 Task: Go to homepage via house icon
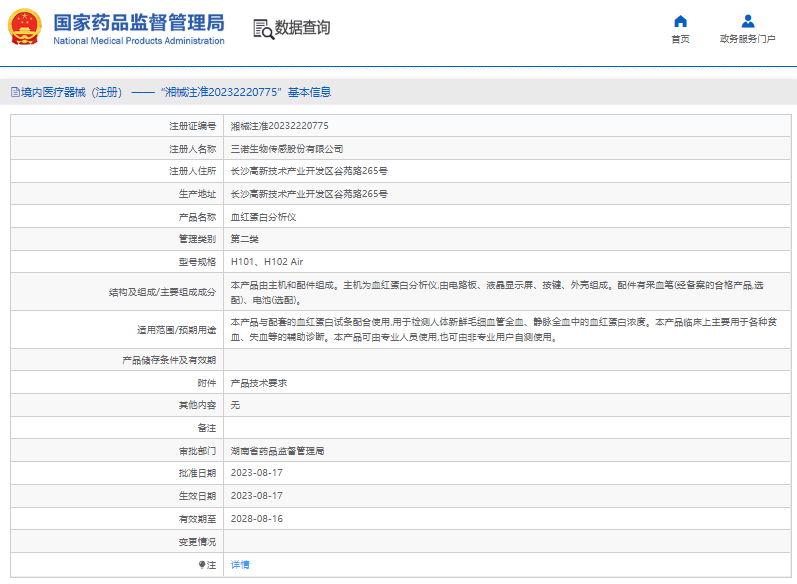(x=680, y=21)
